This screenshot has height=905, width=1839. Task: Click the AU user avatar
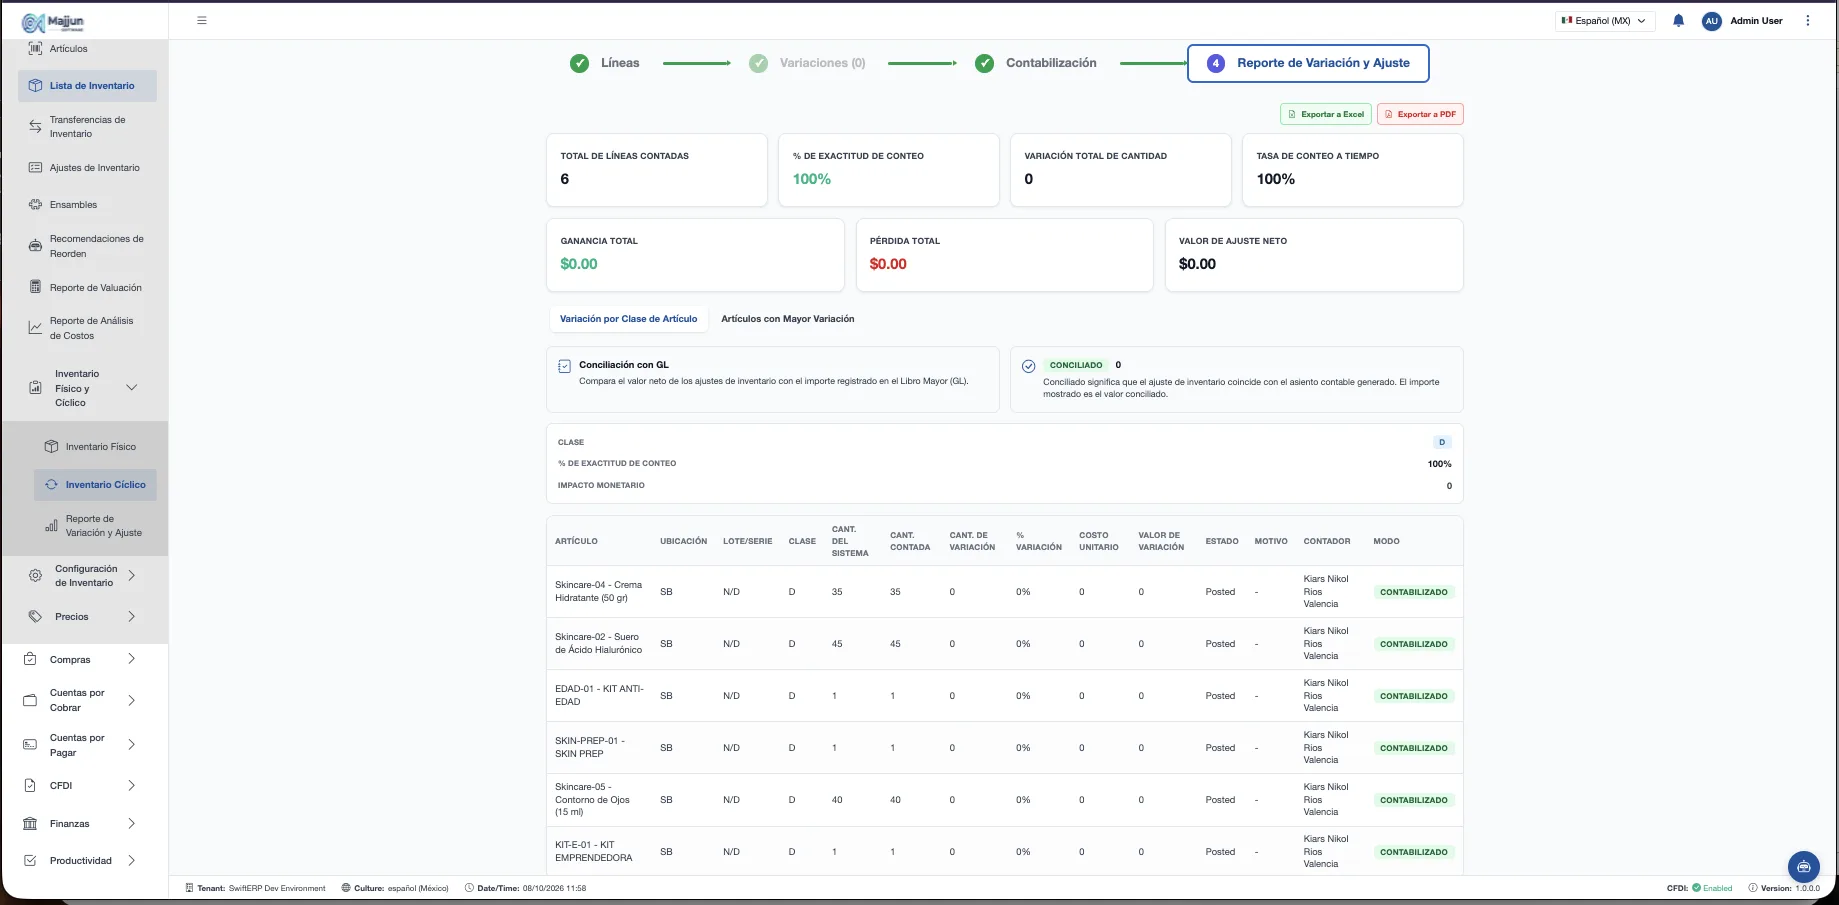coord(1711,20)
